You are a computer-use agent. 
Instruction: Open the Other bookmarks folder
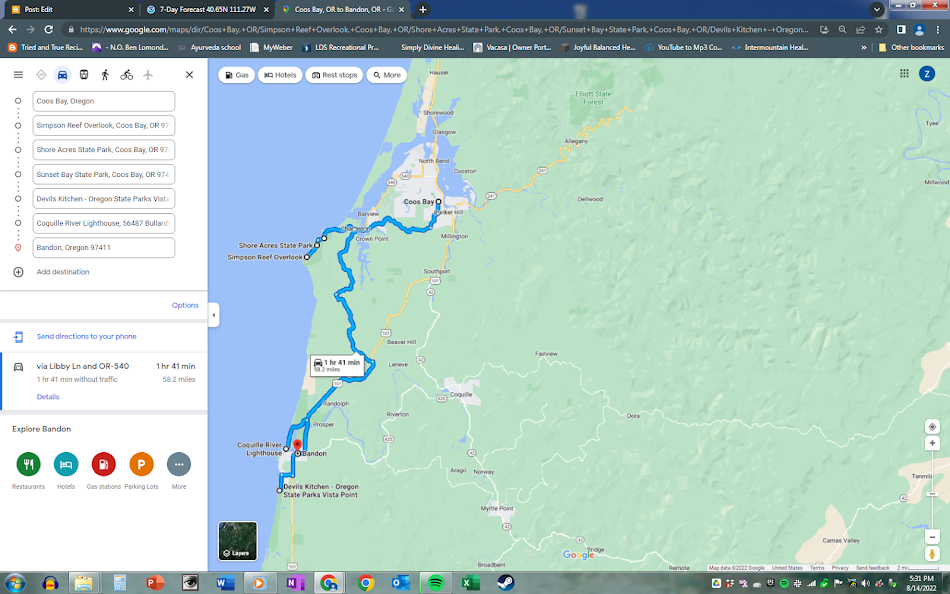tap(911, 47)
